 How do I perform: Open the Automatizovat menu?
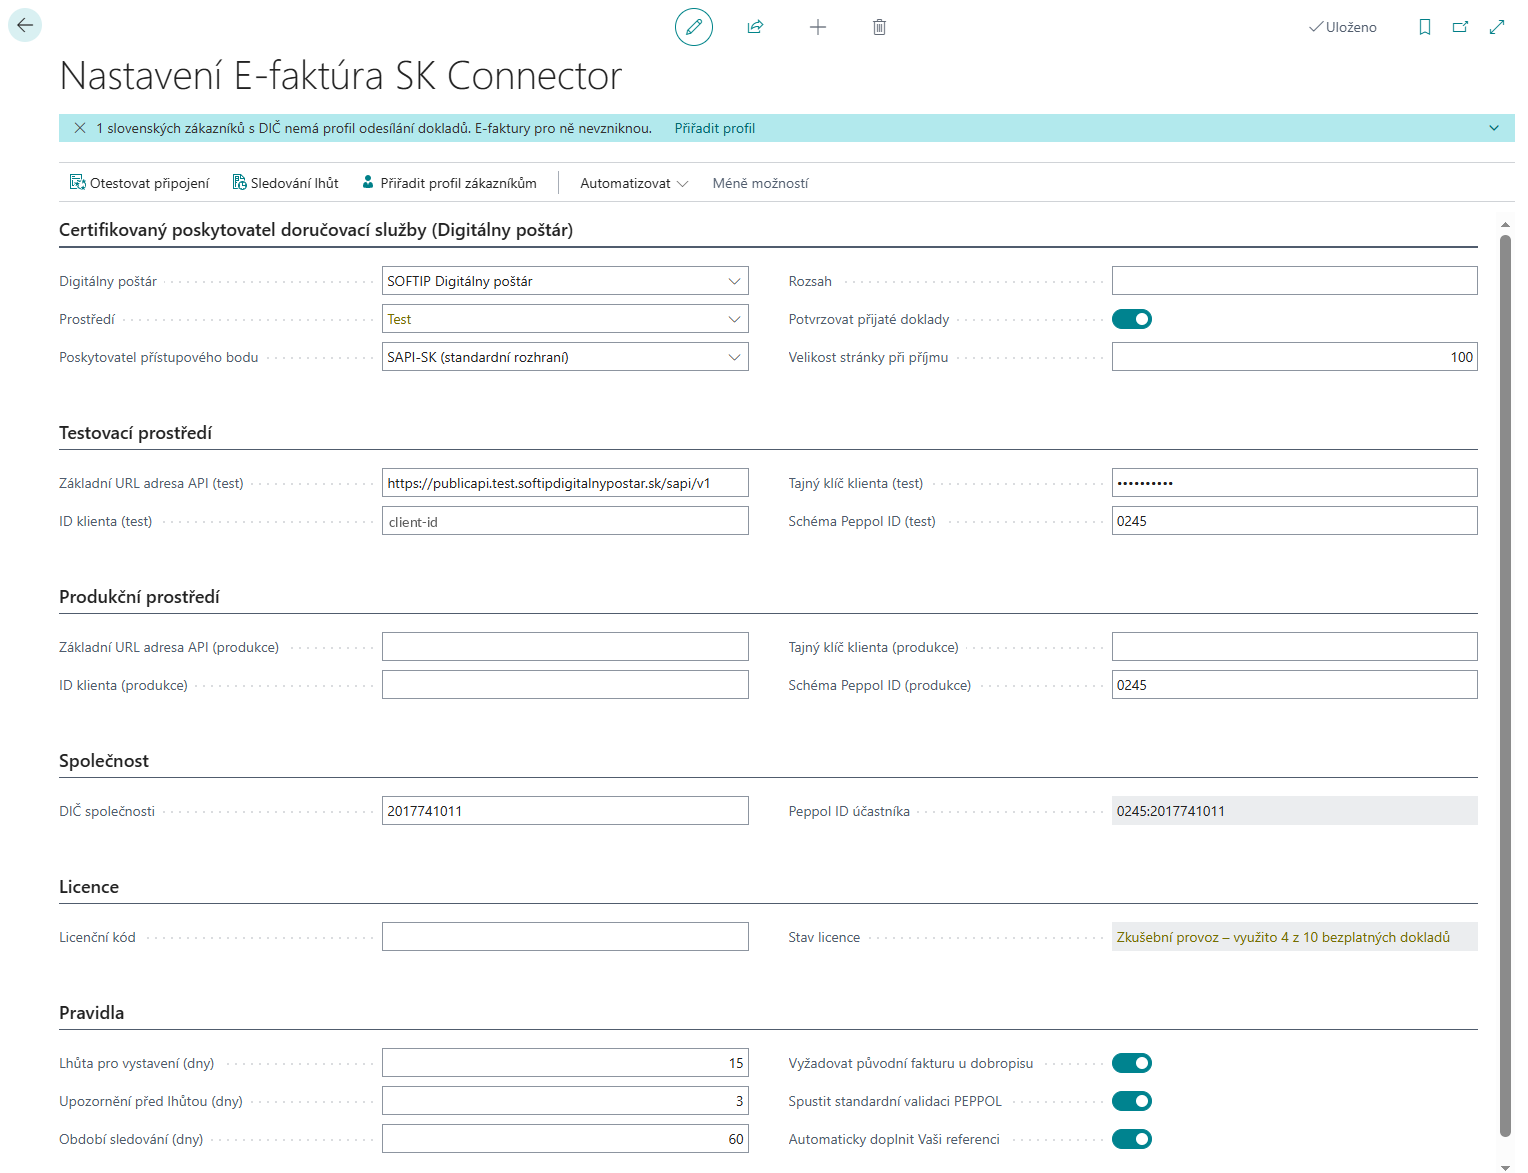634,183
